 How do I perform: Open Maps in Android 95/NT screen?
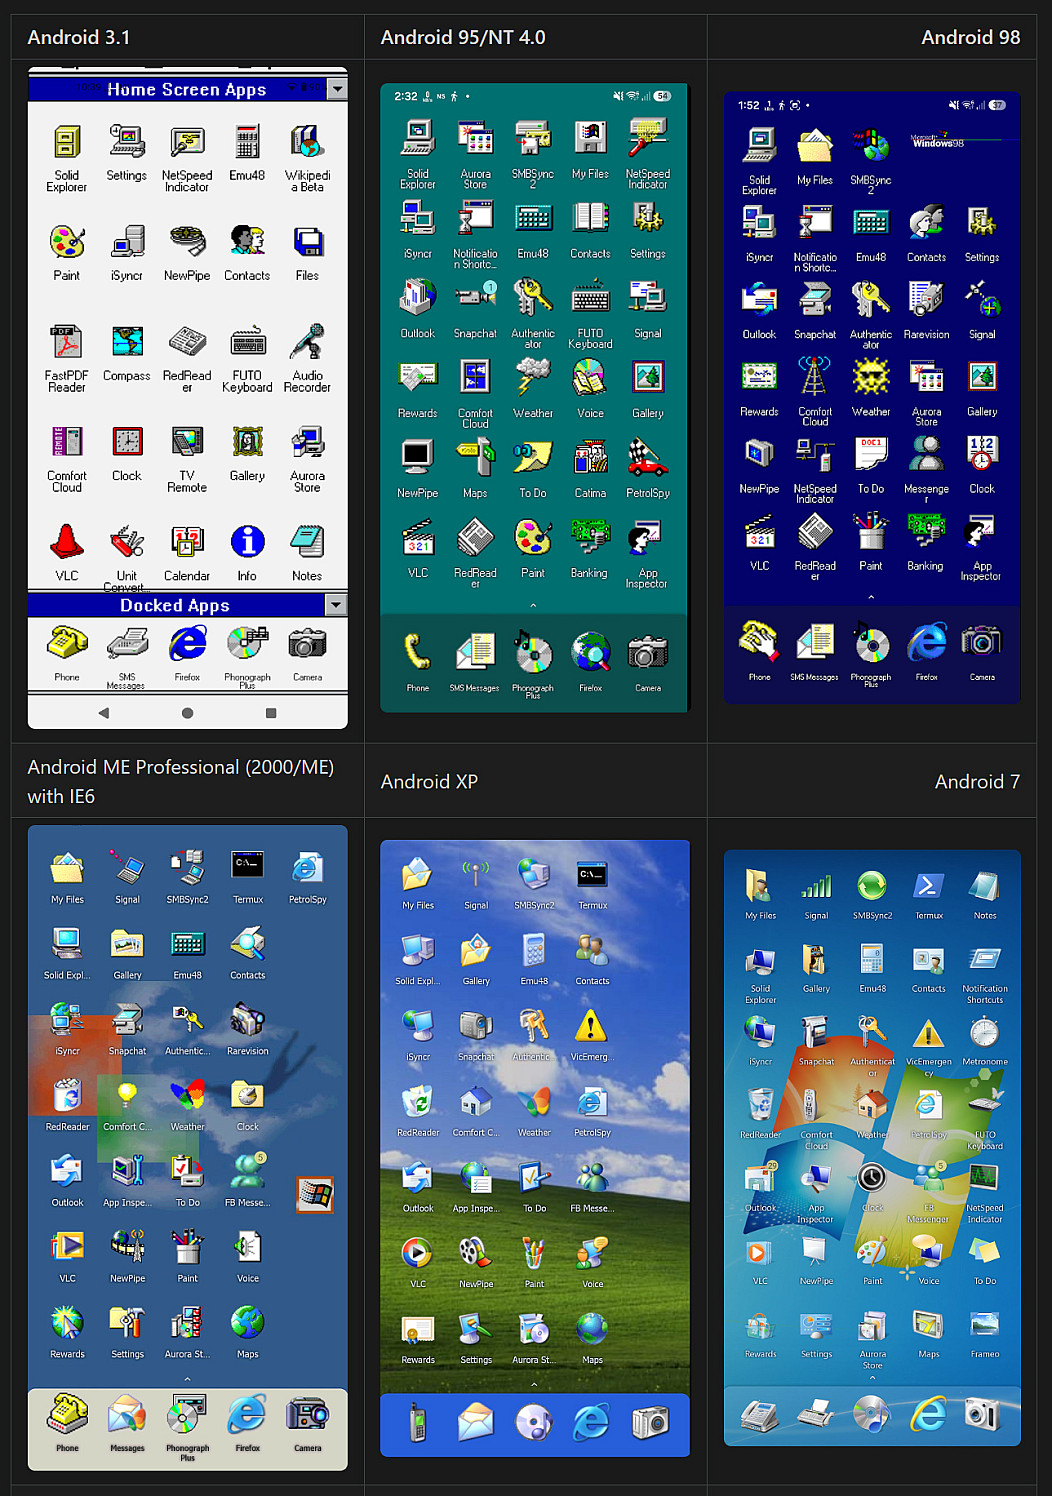[x=475, y=458]
